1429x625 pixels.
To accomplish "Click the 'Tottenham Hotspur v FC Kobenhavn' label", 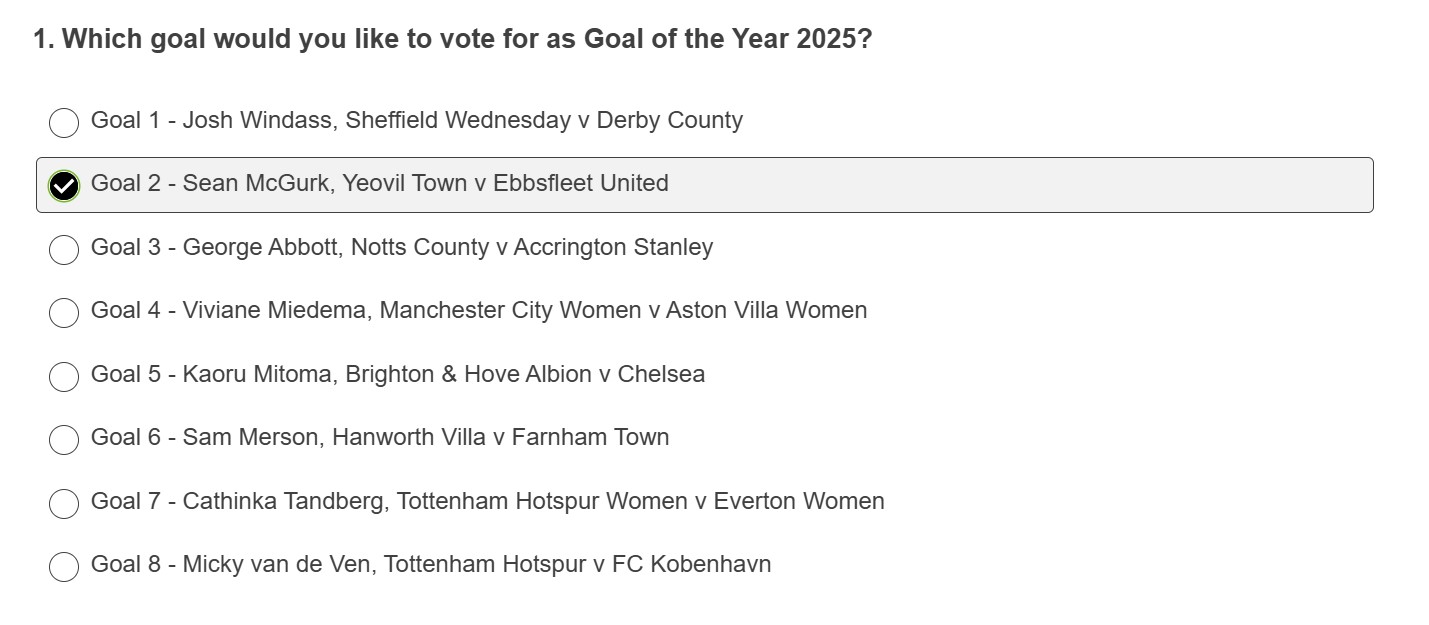I will click(x=577, y=564).
